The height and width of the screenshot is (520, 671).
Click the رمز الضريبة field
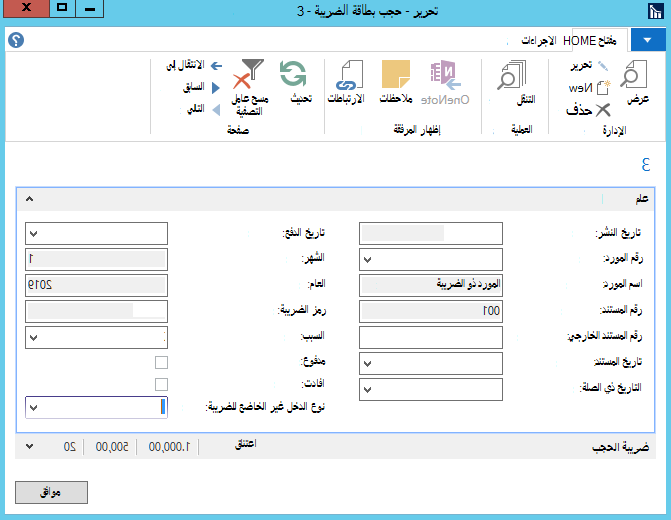pyautogui.click(x=96, y=311)
